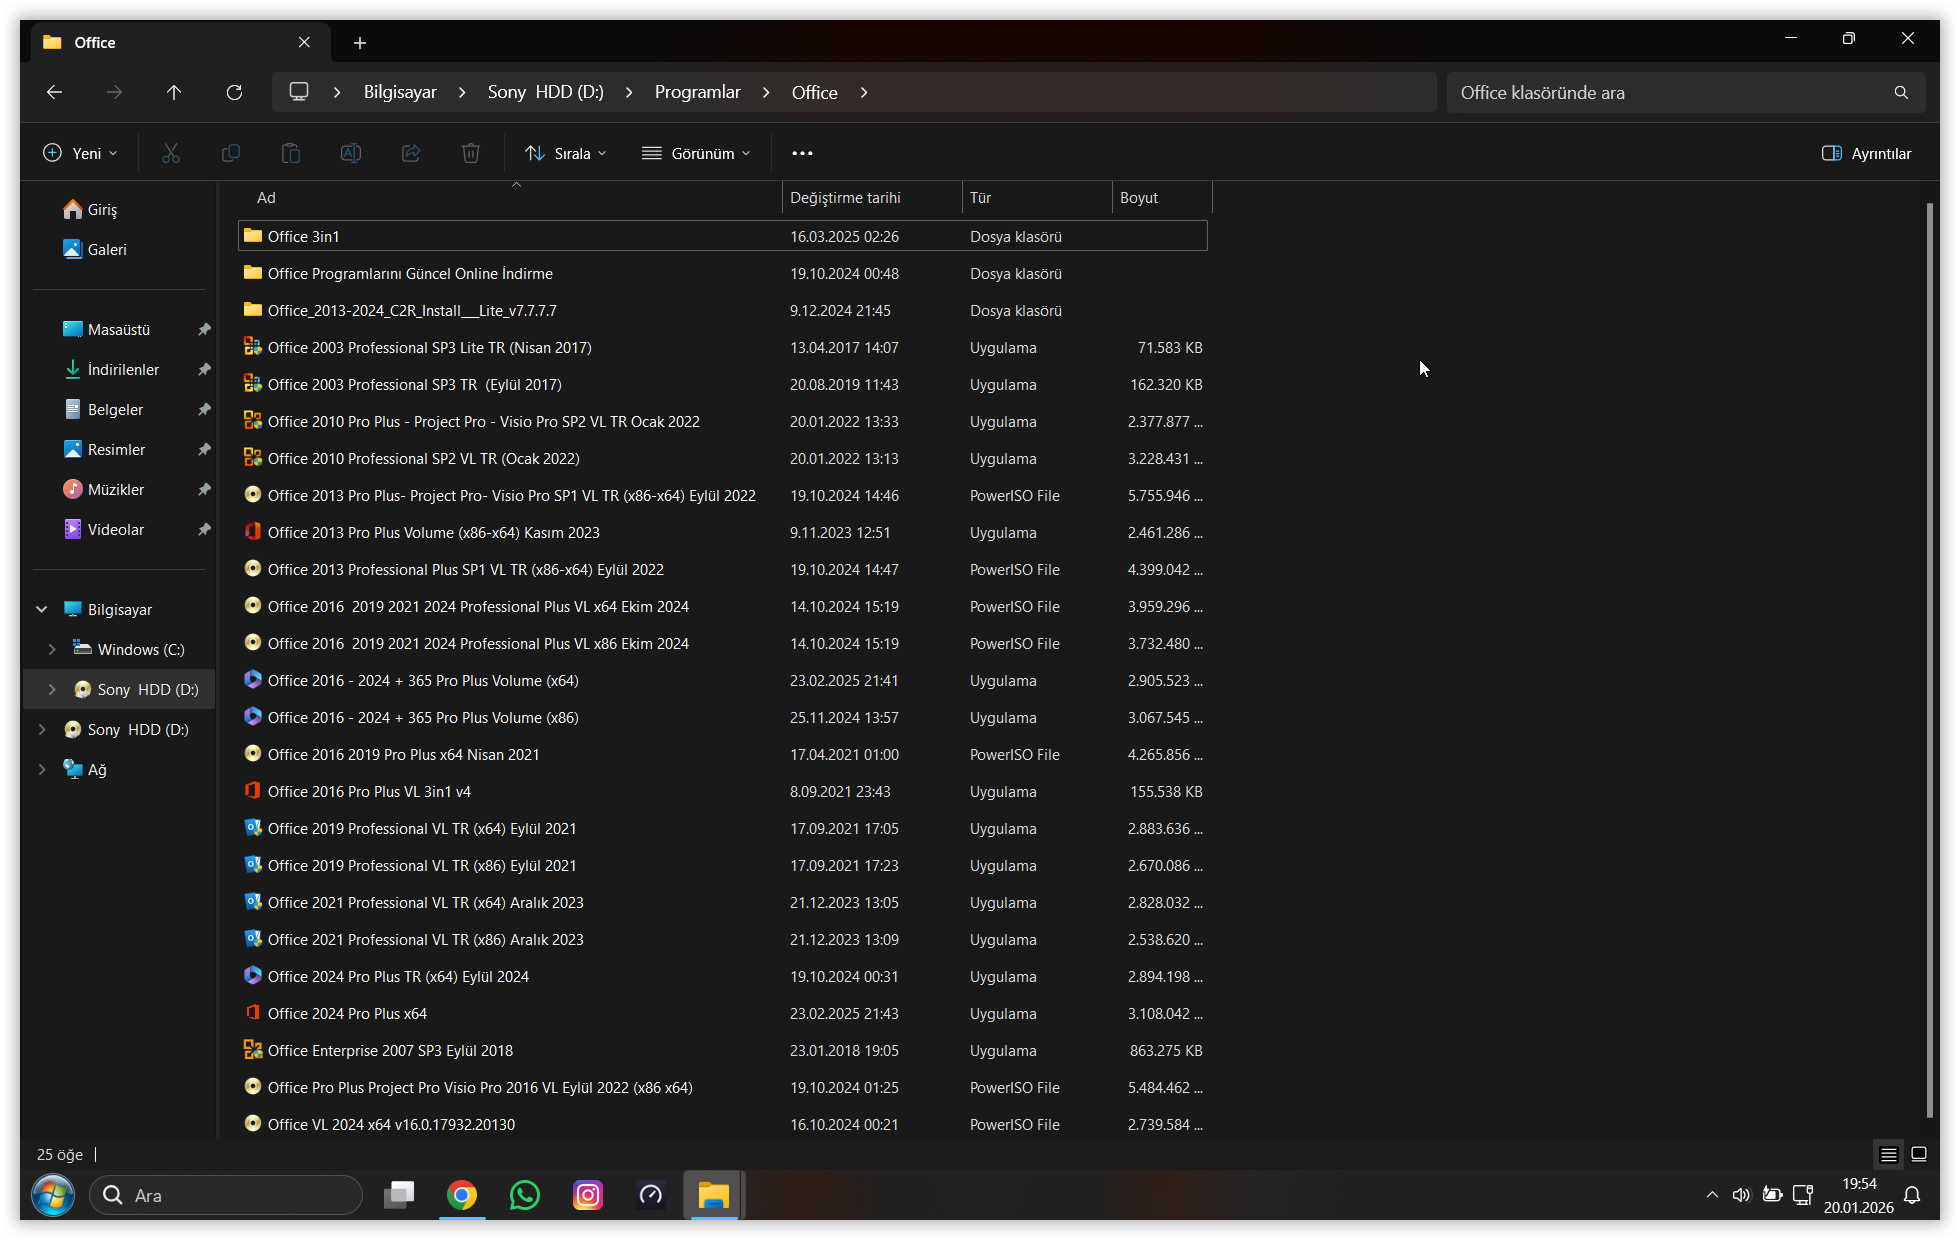Open WhatsApp from the taskbar
The height and width of the screenshot is (1240, 1960).
[x=525, y=1195]
